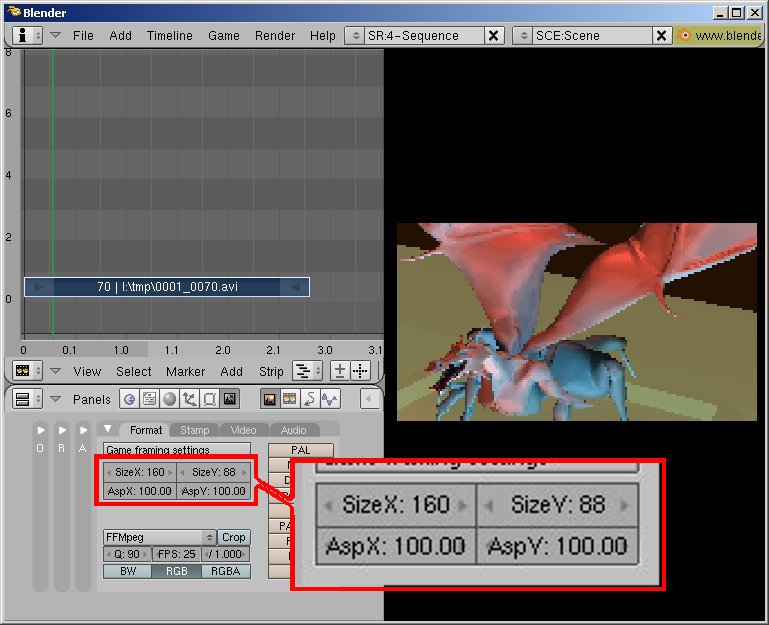This screenshot has height=625, width=769.
Task: Switch to Editing context square icon
Action: 209,399
